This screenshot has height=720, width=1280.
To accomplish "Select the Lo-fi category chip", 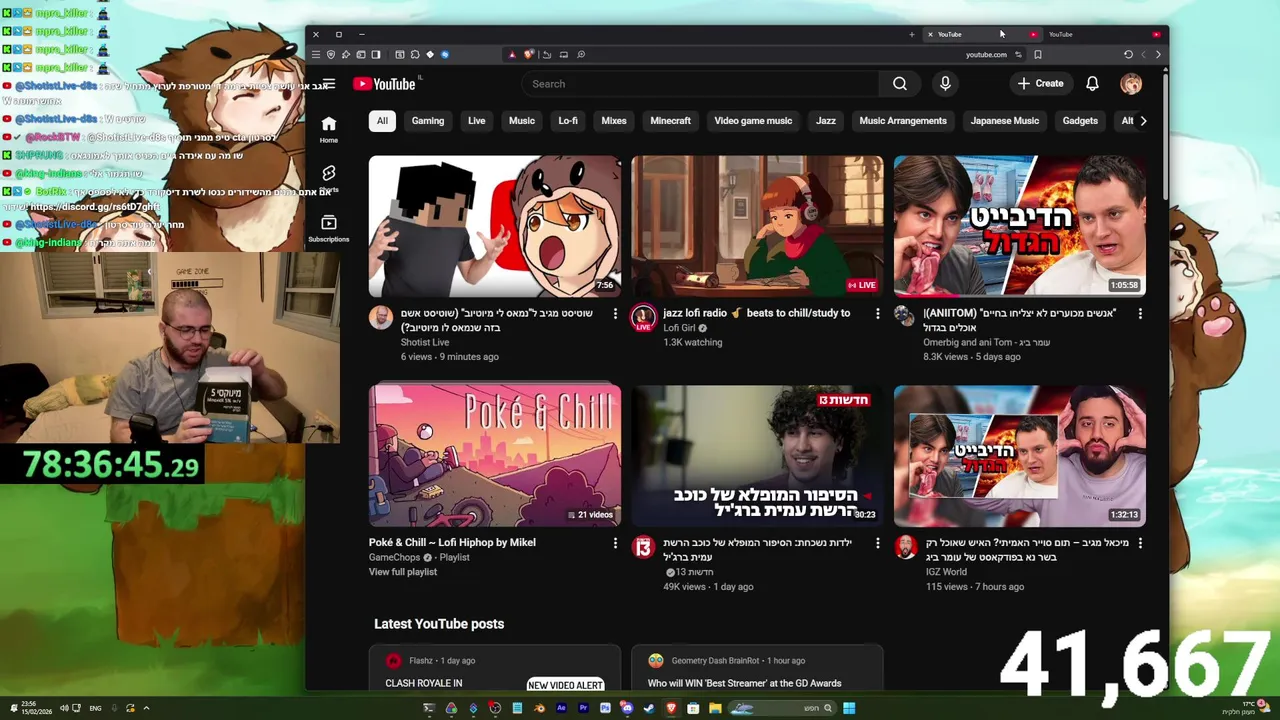I will click(x=568, y=121).
